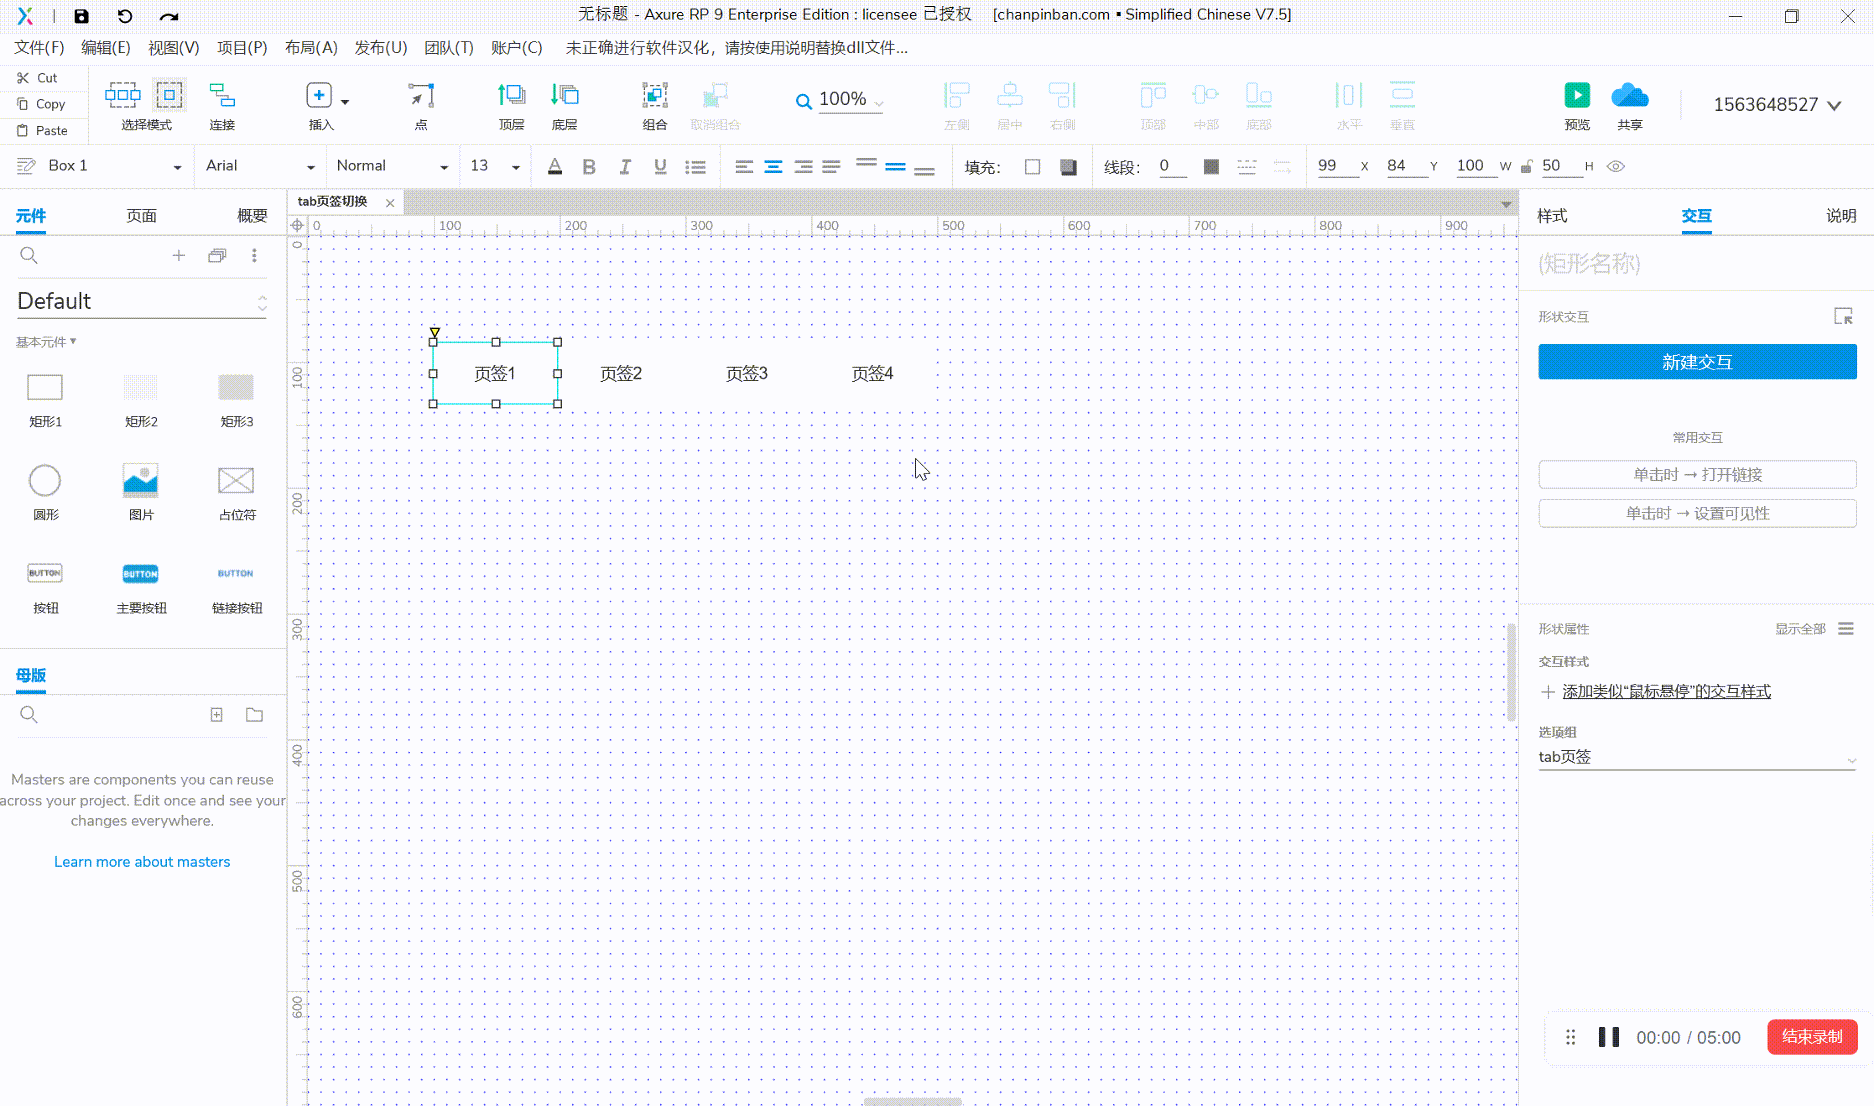1874x1106 pixels.
Task: Redo the last action
Action: click(169, 16)
